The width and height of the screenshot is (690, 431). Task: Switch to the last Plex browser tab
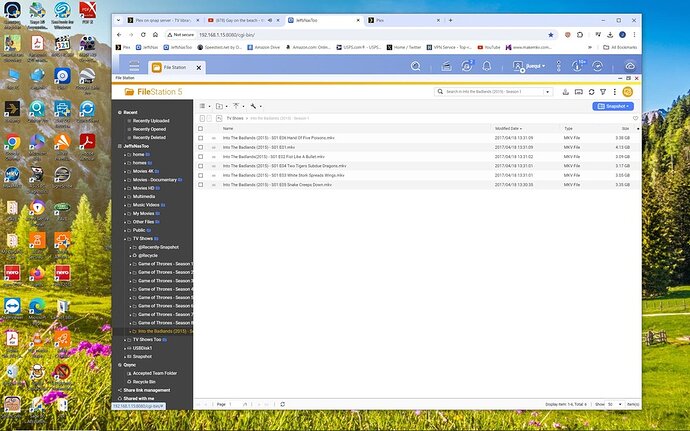pyautogui.click(x=404, y=20)
